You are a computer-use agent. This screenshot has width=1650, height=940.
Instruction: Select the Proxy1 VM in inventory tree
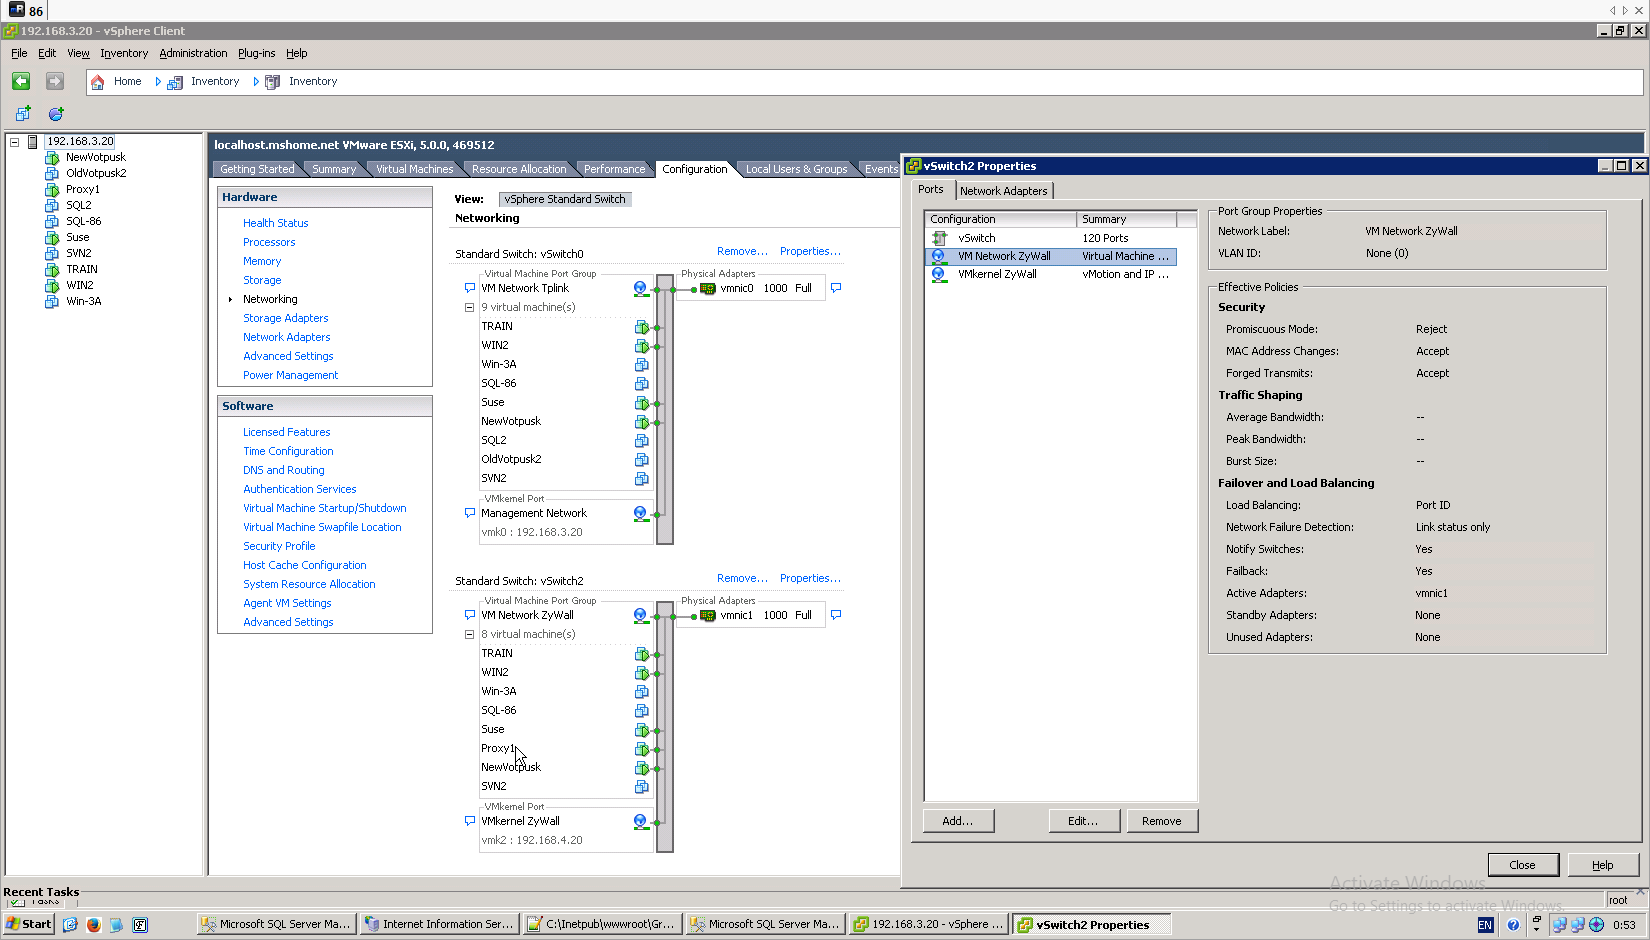click(x=82, y=189)
